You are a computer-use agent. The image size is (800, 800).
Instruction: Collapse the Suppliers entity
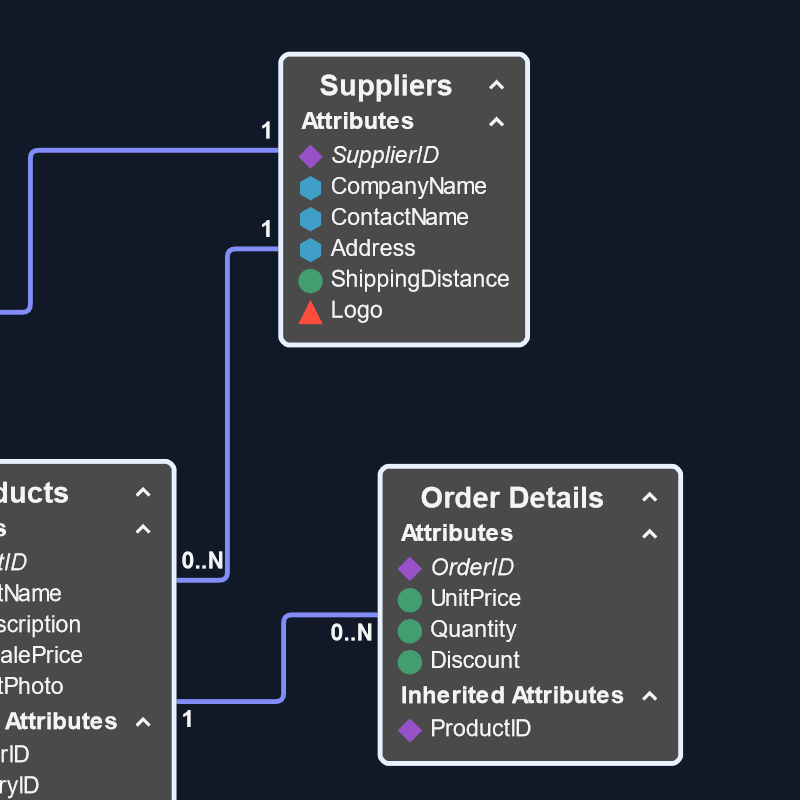(497, 86)
